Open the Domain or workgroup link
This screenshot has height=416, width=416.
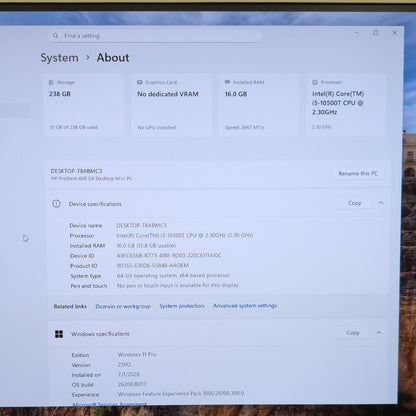(123, 306)
